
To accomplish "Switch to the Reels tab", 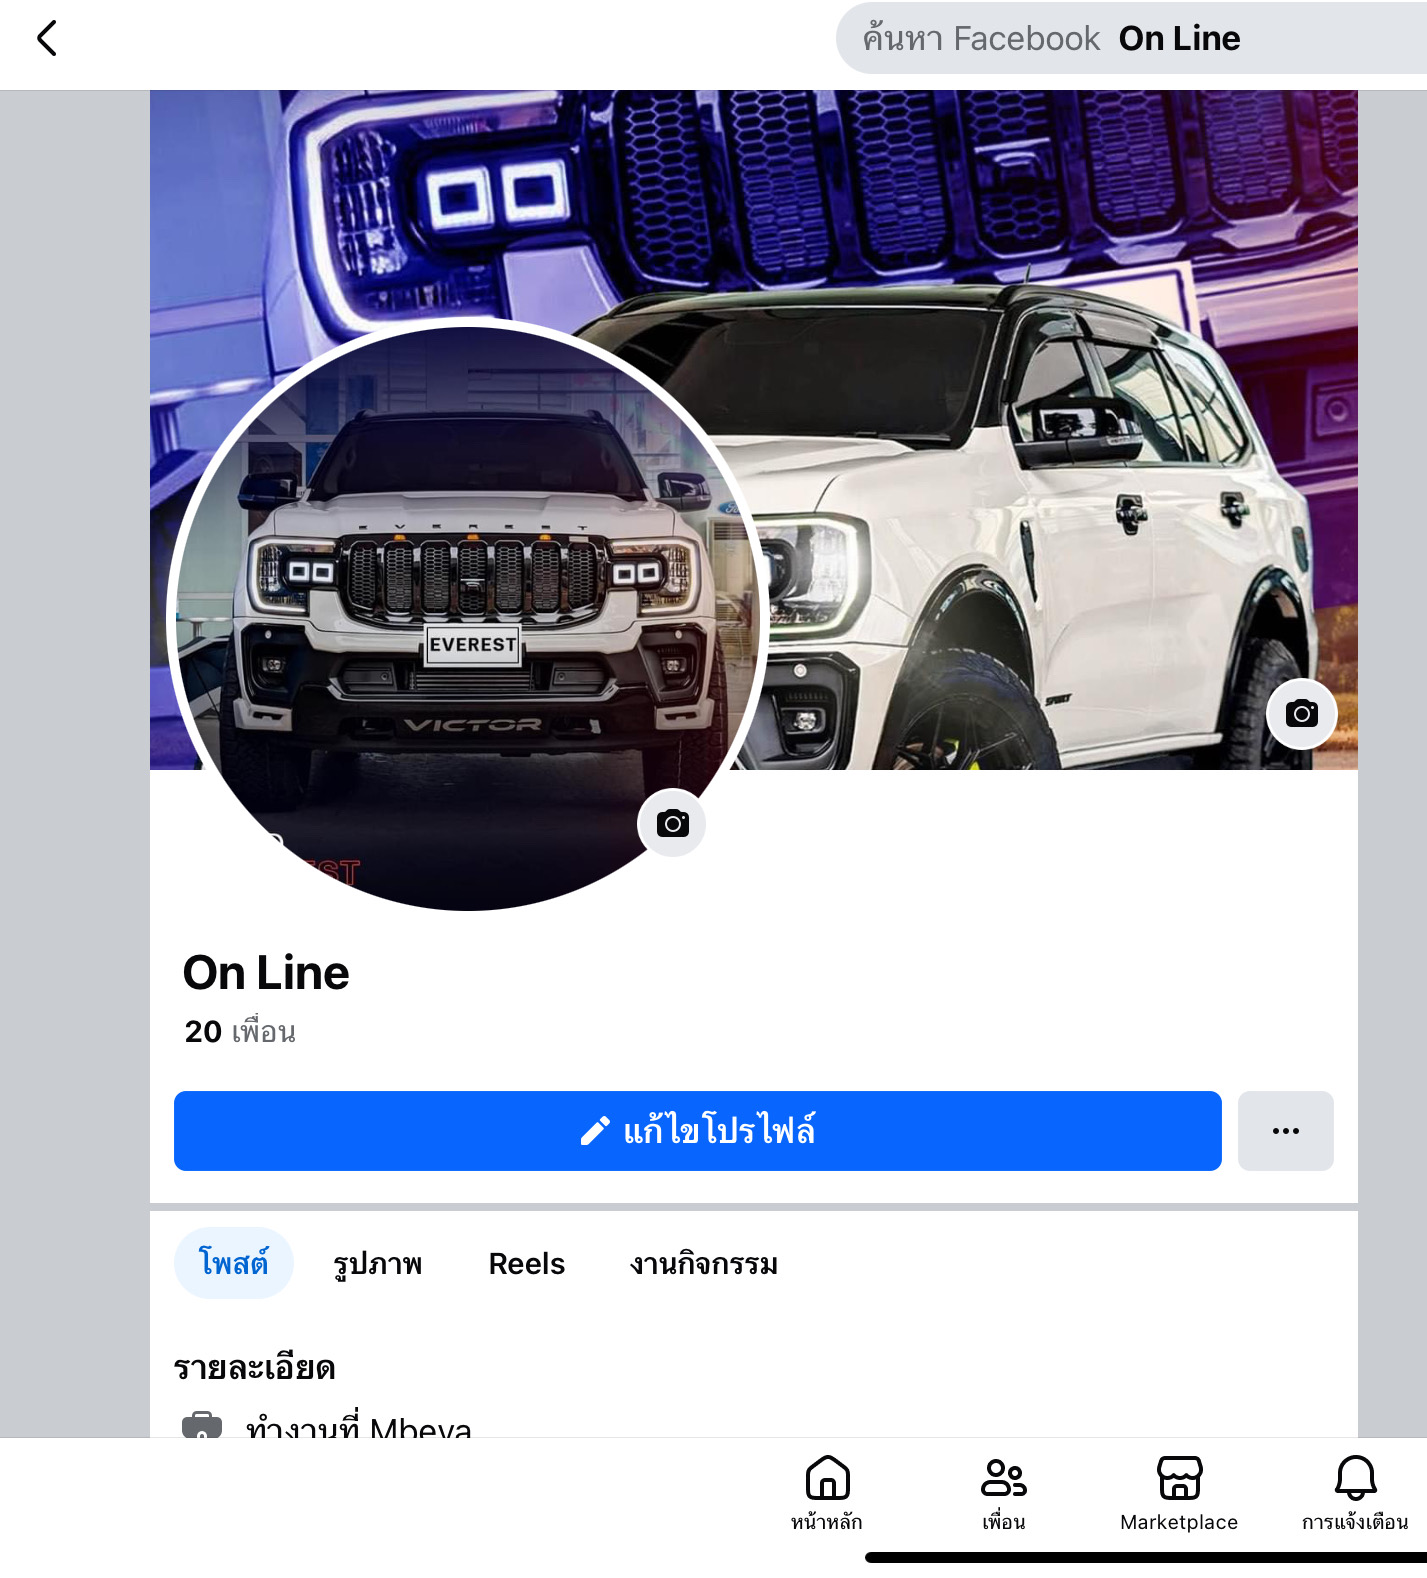I will pyautogui.click(x=527, y=1263).
